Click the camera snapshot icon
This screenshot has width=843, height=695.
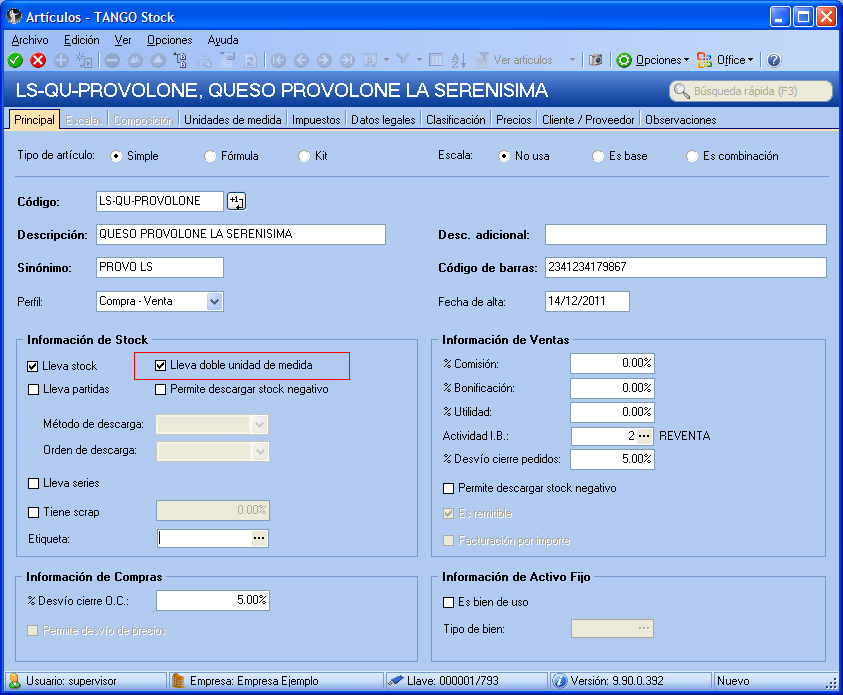595,60
